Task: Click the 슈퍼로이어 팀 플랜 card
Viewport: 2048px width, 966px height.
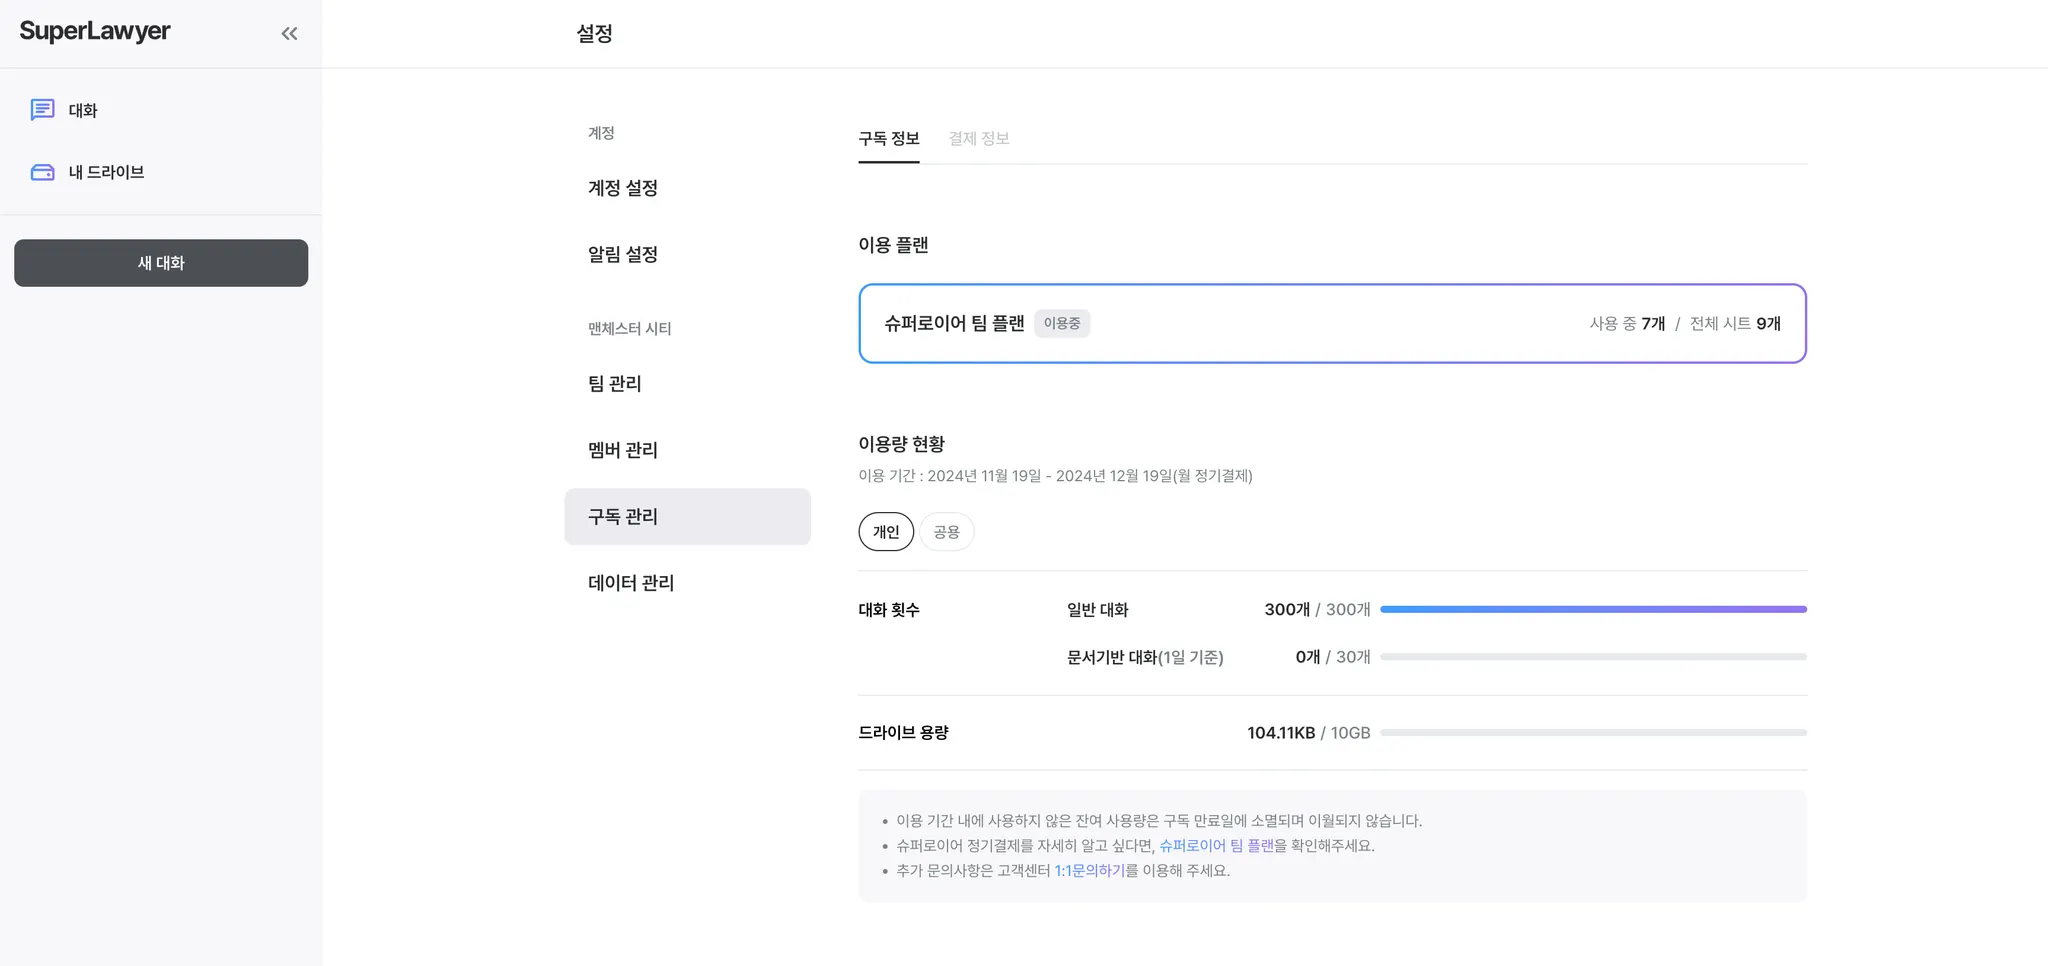Action: click(x=1331, y=323)
